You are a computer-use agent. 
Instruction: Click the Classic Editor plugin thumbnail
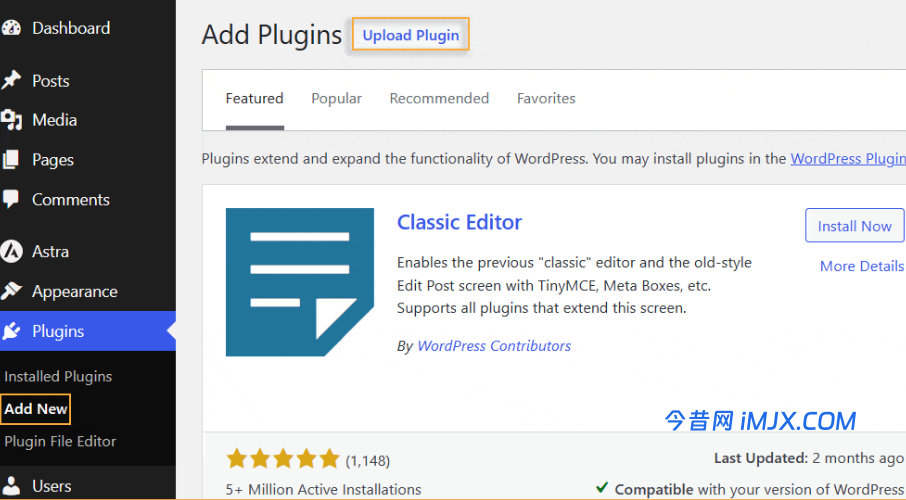point(300,282)
